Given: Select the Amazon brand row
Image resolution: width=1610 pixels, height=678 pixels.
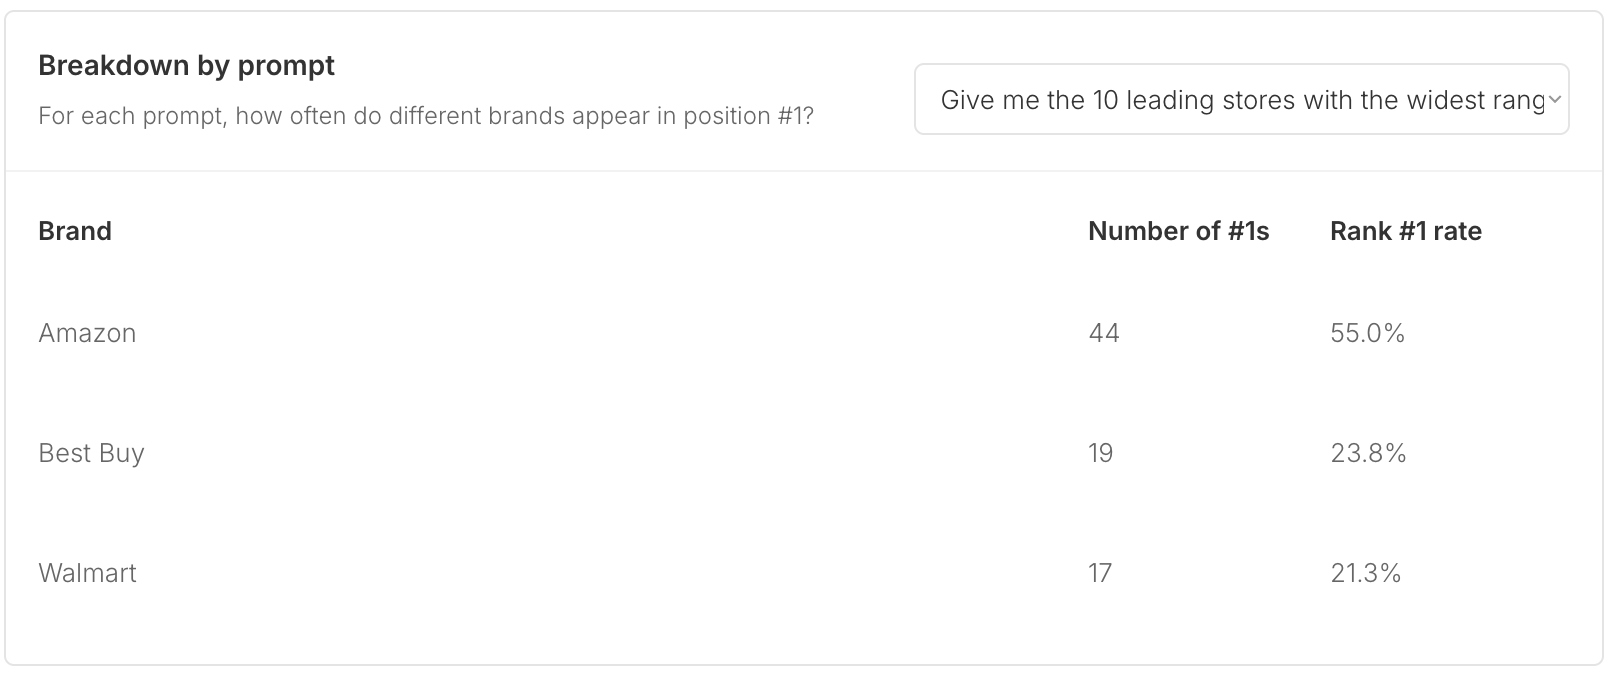Looking at the screenshot, I should pyautogui.click(x=804, y=333).
